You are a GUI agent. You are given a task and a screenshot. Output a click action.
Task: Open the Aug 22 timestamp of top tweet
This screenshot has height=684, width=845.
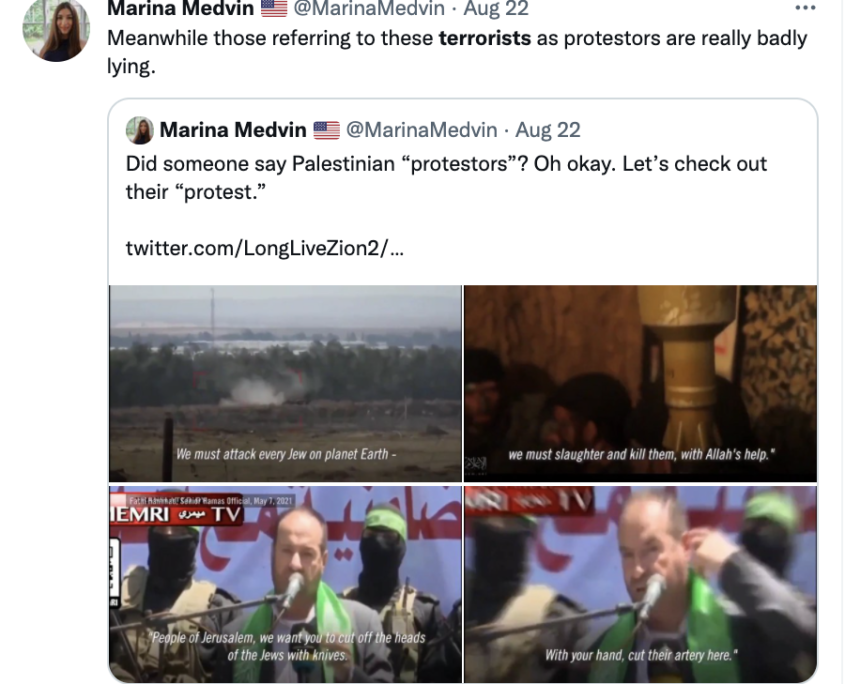[x=496, y=8]
